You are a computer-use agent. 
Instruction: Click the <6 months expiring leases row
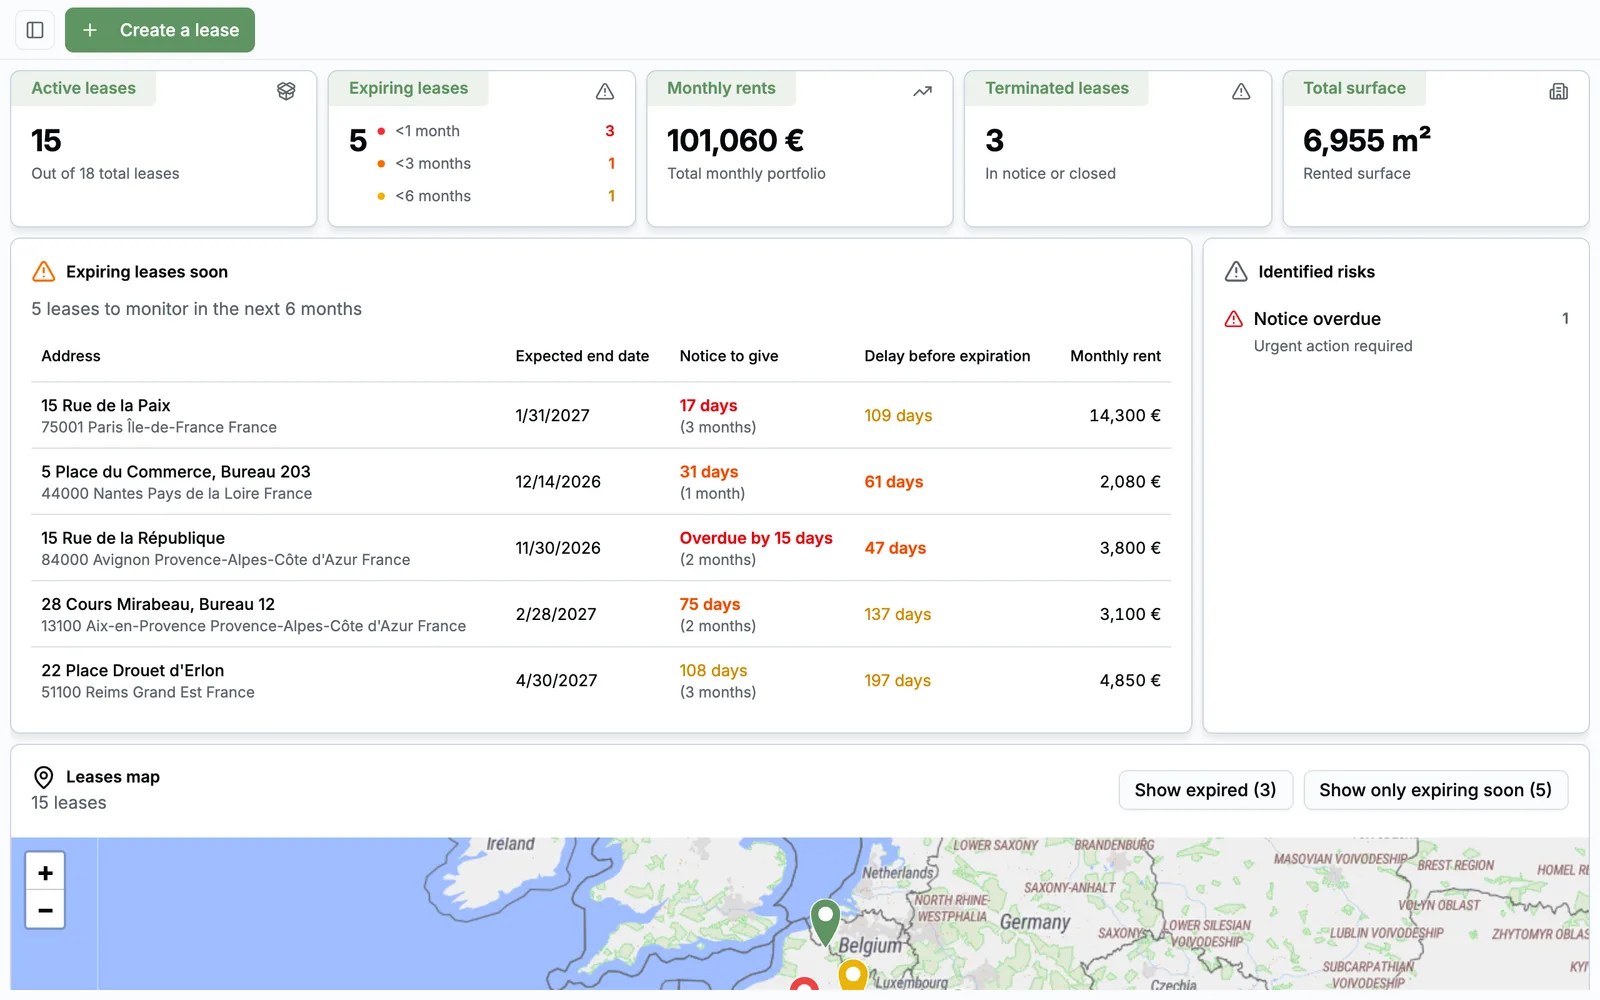point(496,196)
